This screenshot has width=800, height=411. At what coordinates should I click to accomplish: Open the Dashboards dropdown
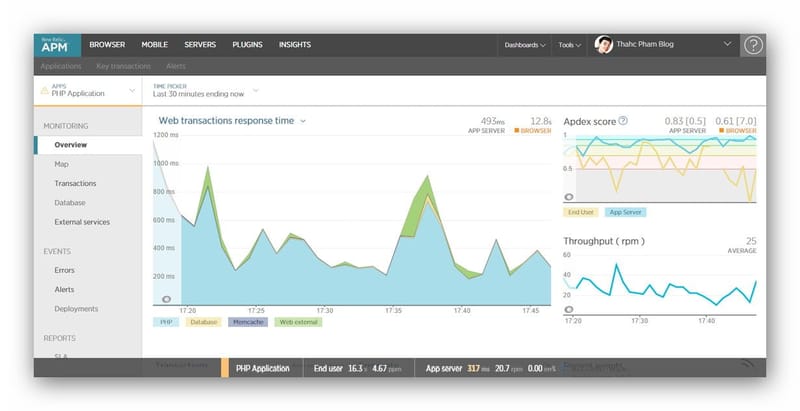[524, 45]
